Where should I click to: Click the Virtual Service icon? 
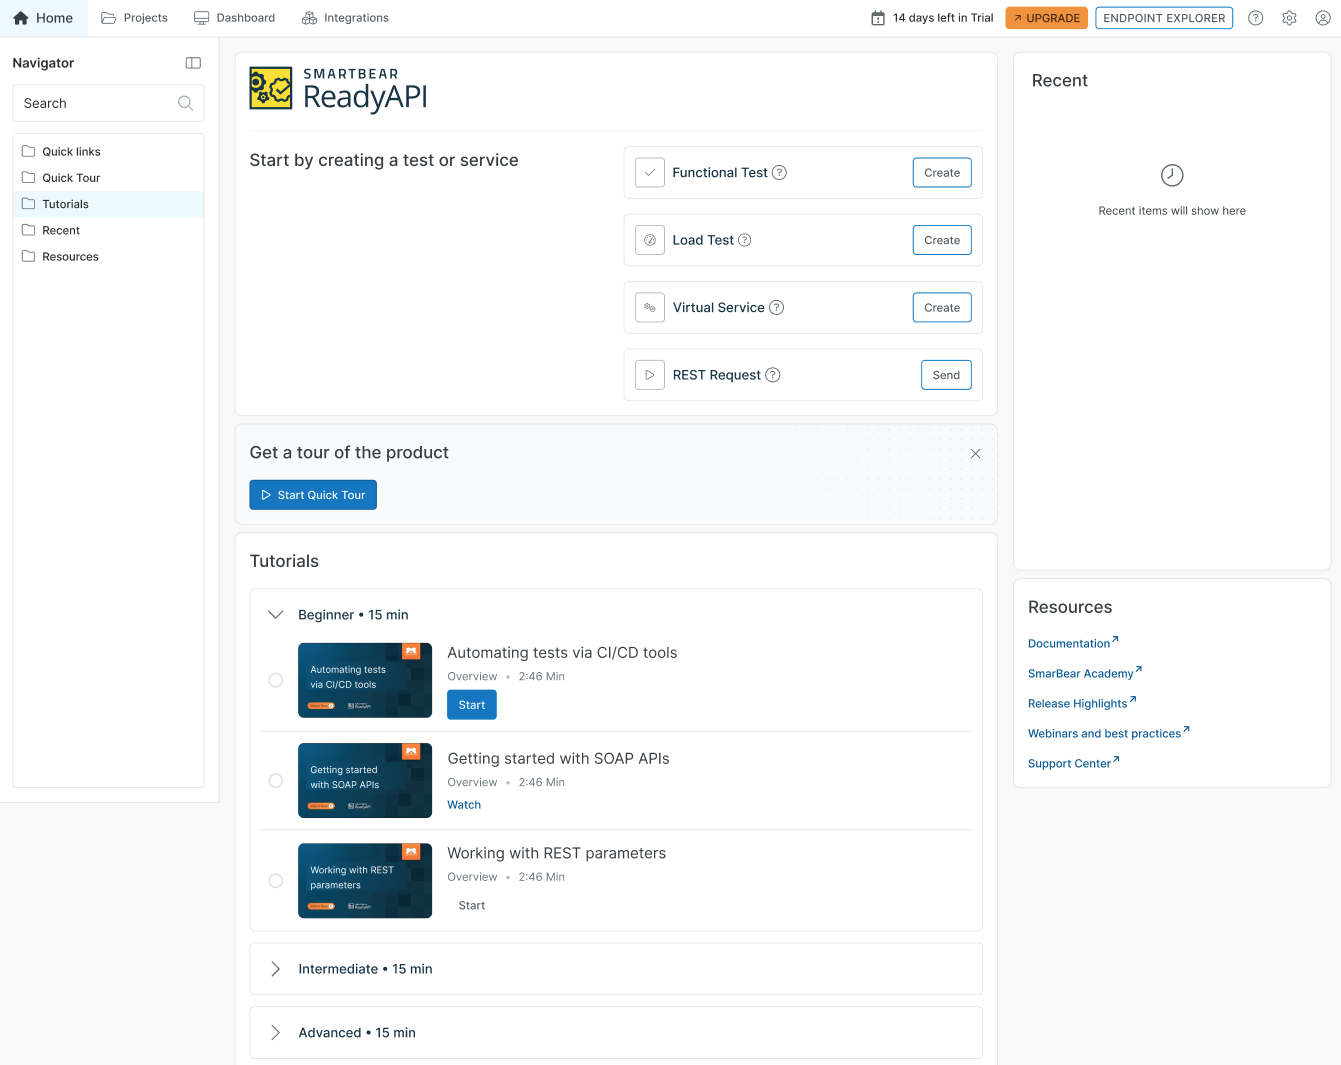pyautogui.click(x=650, y=307)
